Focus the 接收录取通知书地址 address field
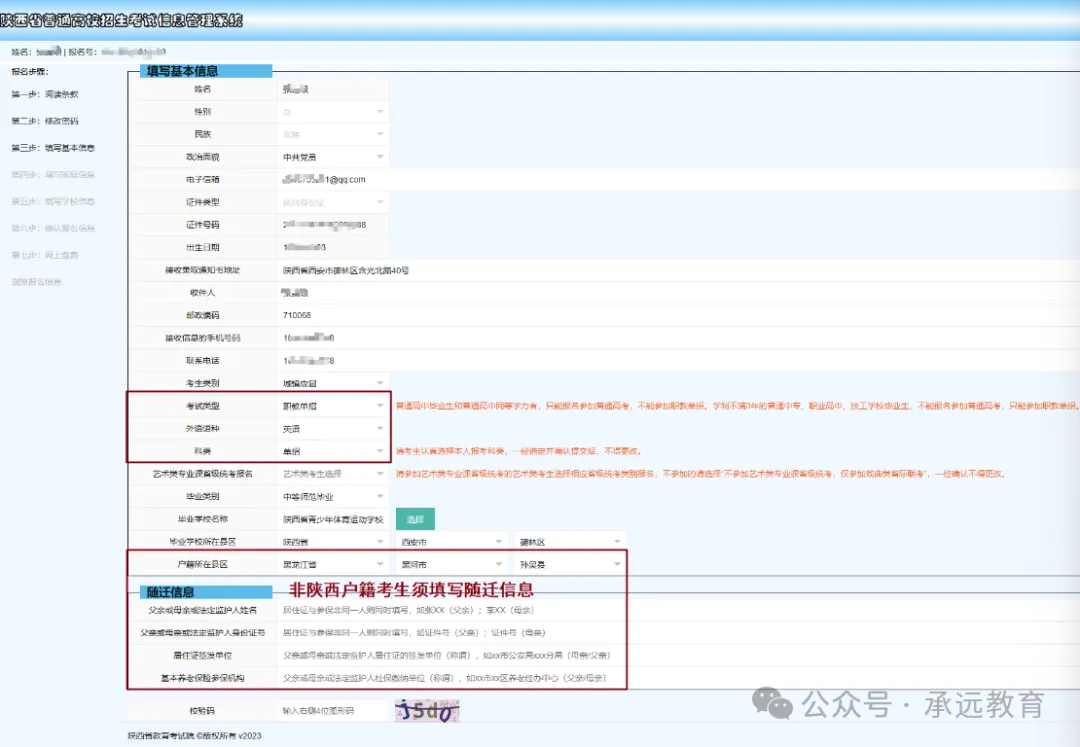1080x747 pixels. [x=678, y=271]
